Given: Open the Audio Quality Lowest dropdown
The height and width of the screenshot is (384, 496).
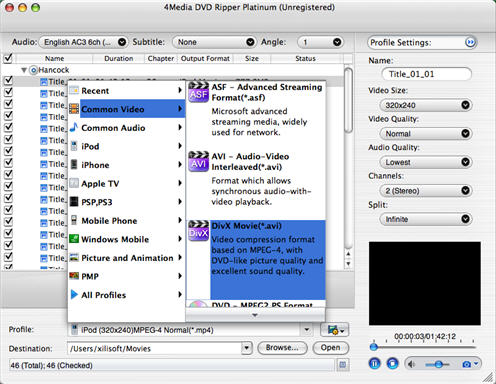Looking at the screenshot, I should pos(426,162).
